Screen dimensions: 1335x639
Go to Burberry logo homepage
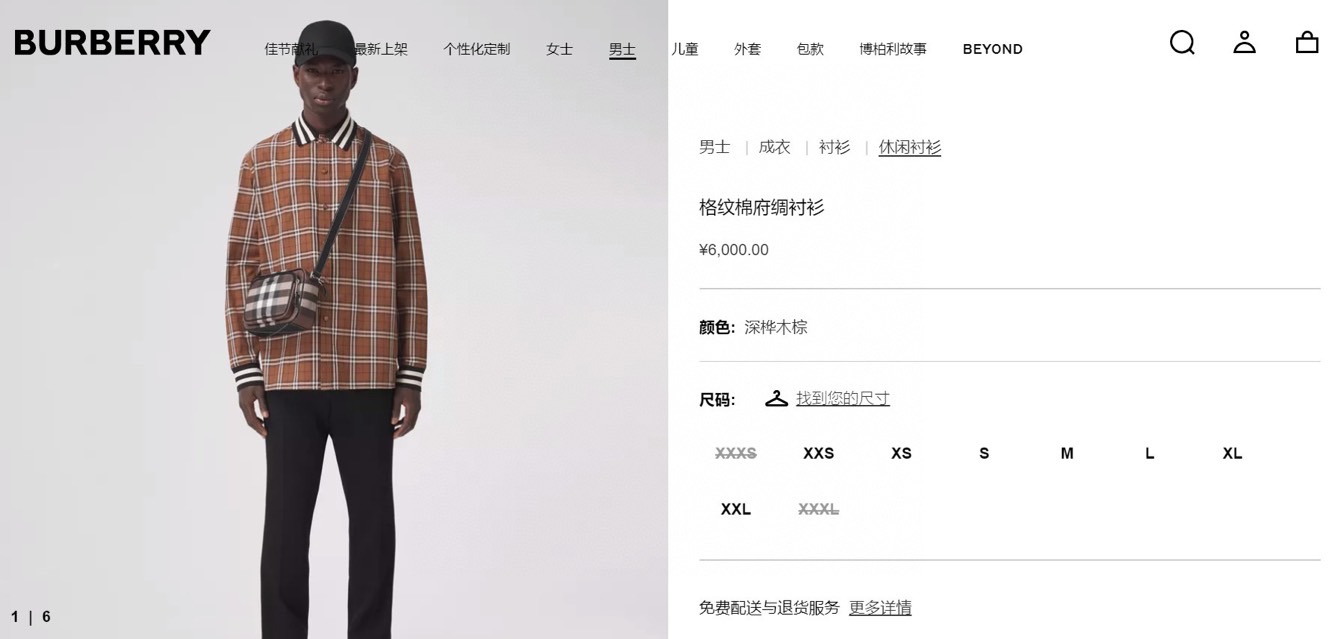(112, 43)
